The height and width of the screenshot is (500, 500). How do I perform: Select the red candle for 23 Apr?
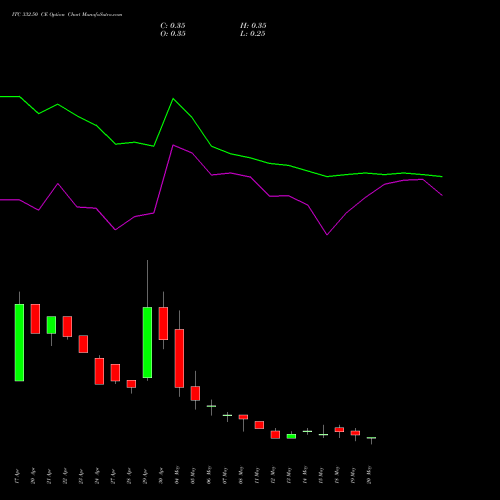pos(83,344)
